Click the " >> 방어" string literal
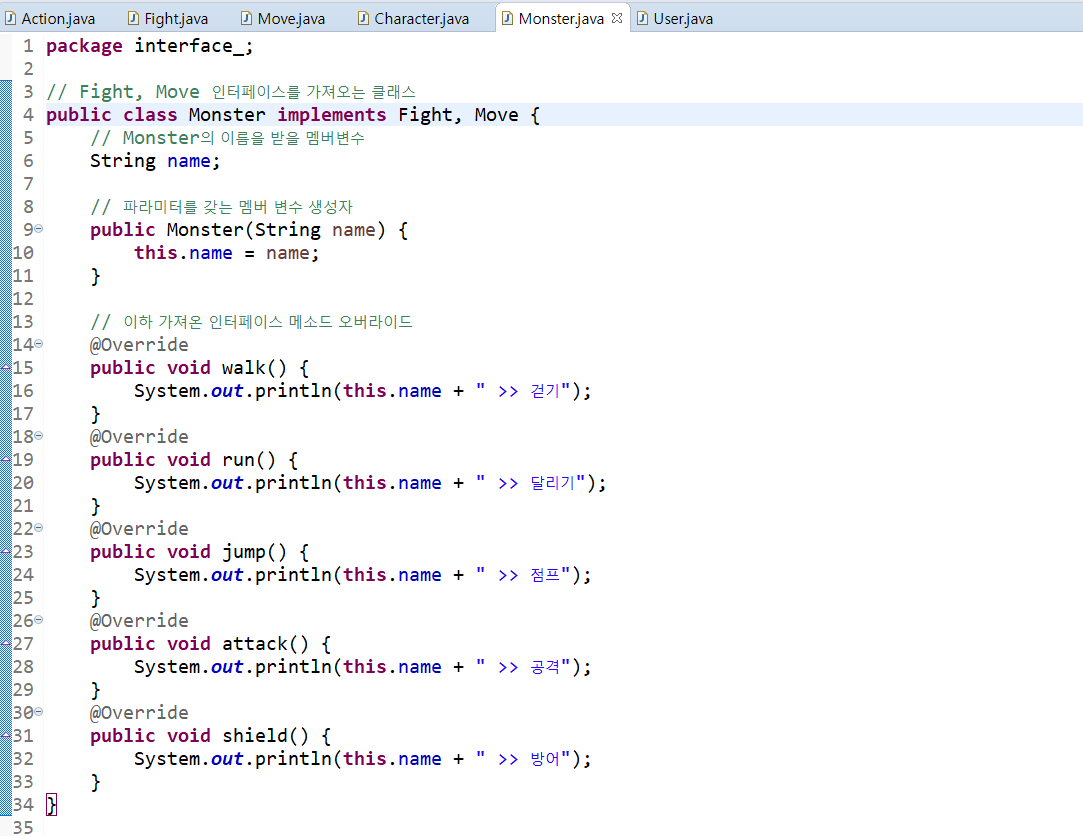The height and width of the screenshot is (836, 1083). coord(523,759)
